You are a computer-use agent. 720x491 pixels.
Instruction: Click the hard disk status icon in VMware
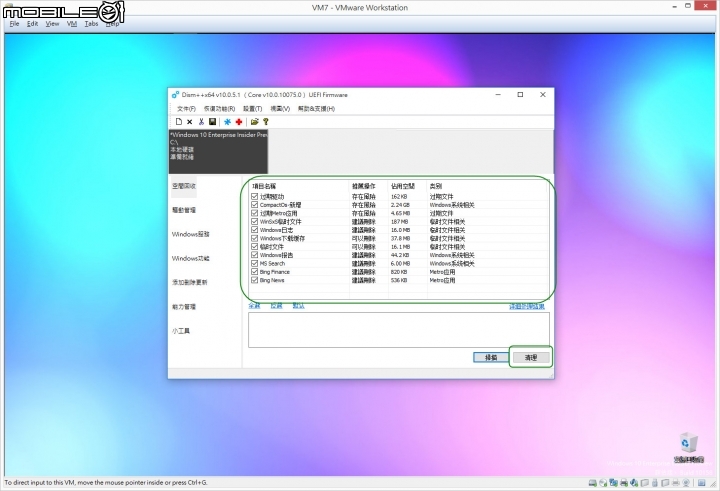[592, 483]
